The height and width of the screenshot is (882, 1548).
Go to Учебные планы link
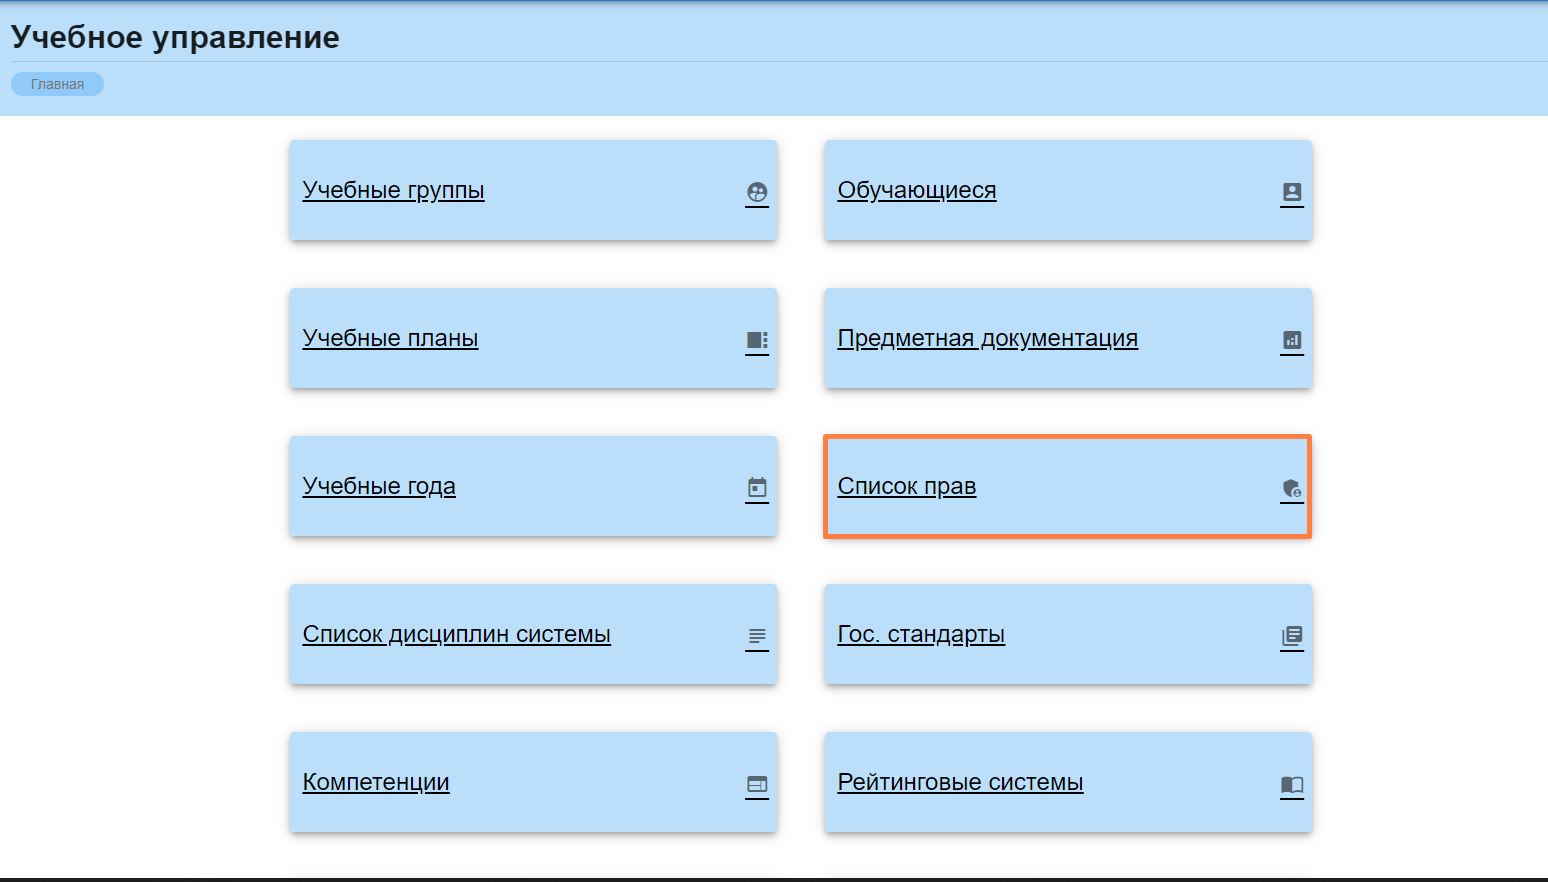click(390, 338)
